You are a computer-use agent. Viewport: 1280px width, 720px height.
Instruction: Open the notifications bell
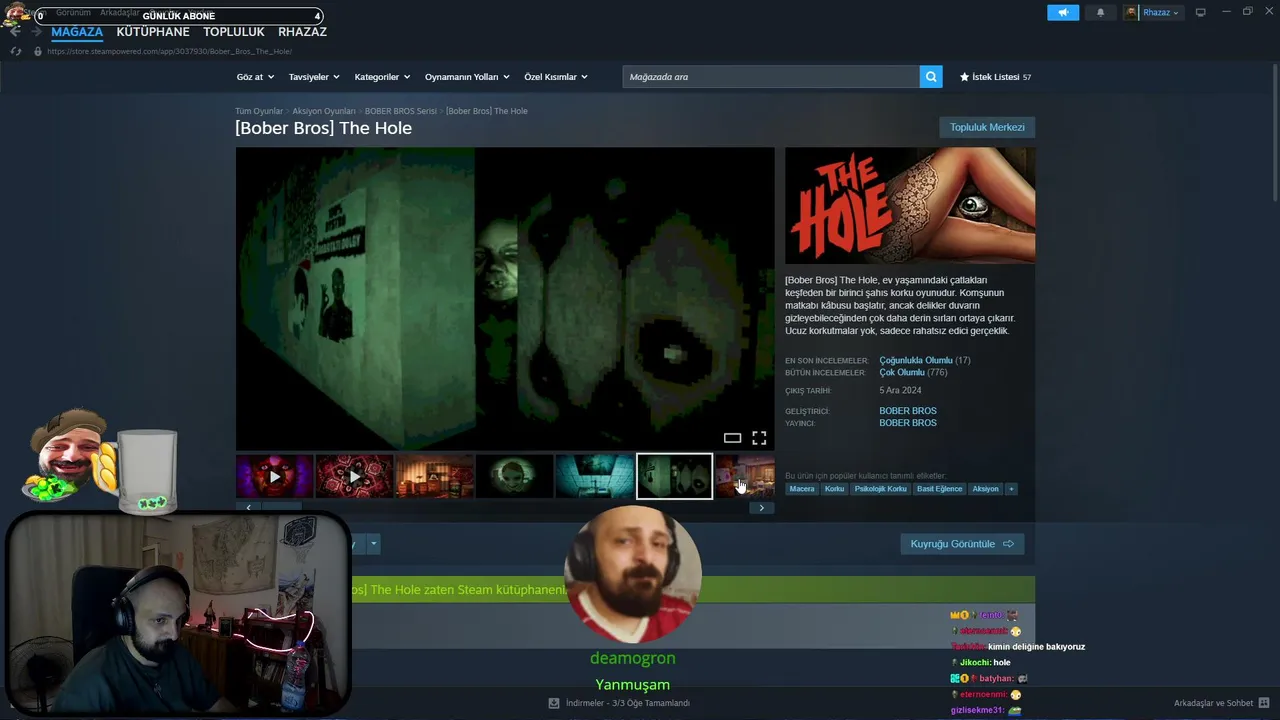1101,12
